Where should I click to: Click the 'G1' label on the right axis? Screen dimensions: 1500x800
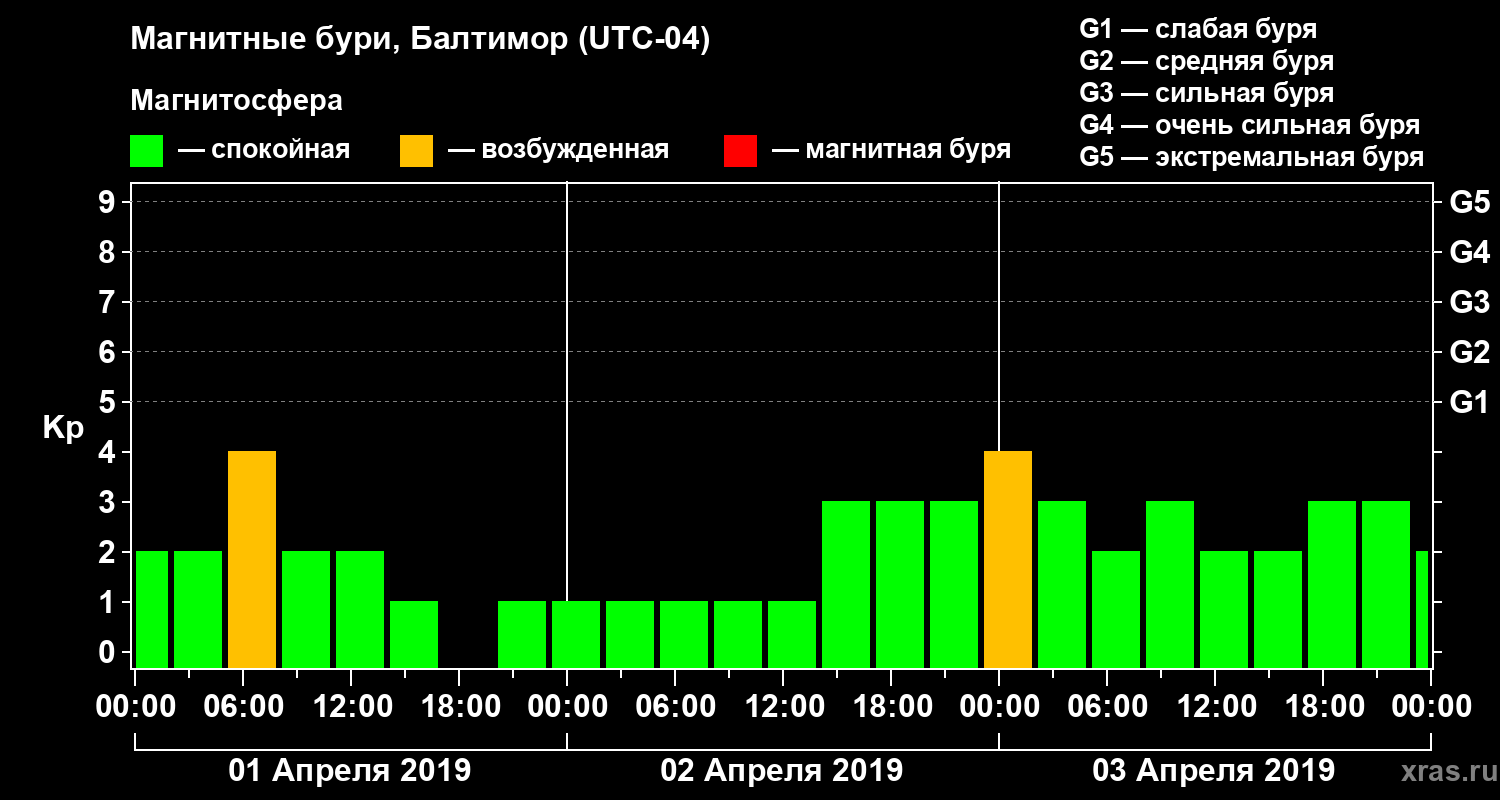[x=1469, y=402]
